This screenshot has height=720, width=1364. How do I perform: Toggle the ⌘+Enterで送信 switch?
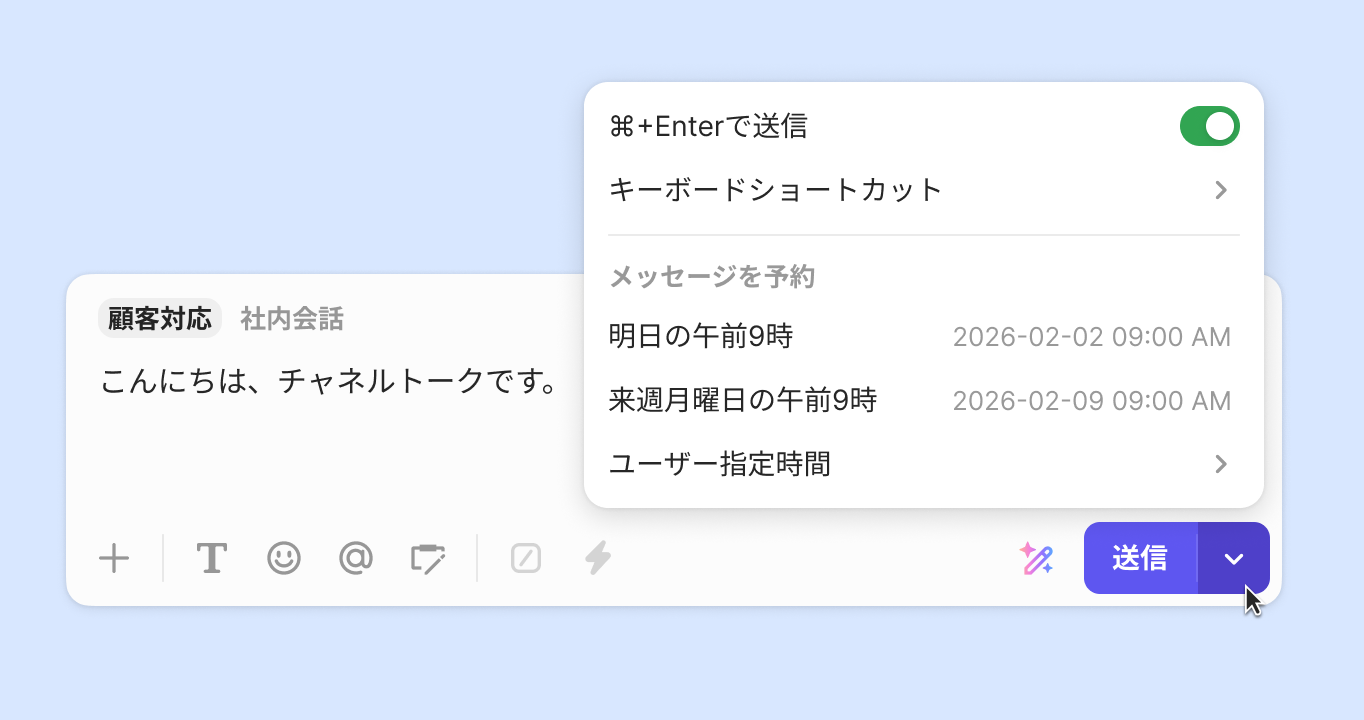pyautogui.click(x=1209, y=127)
